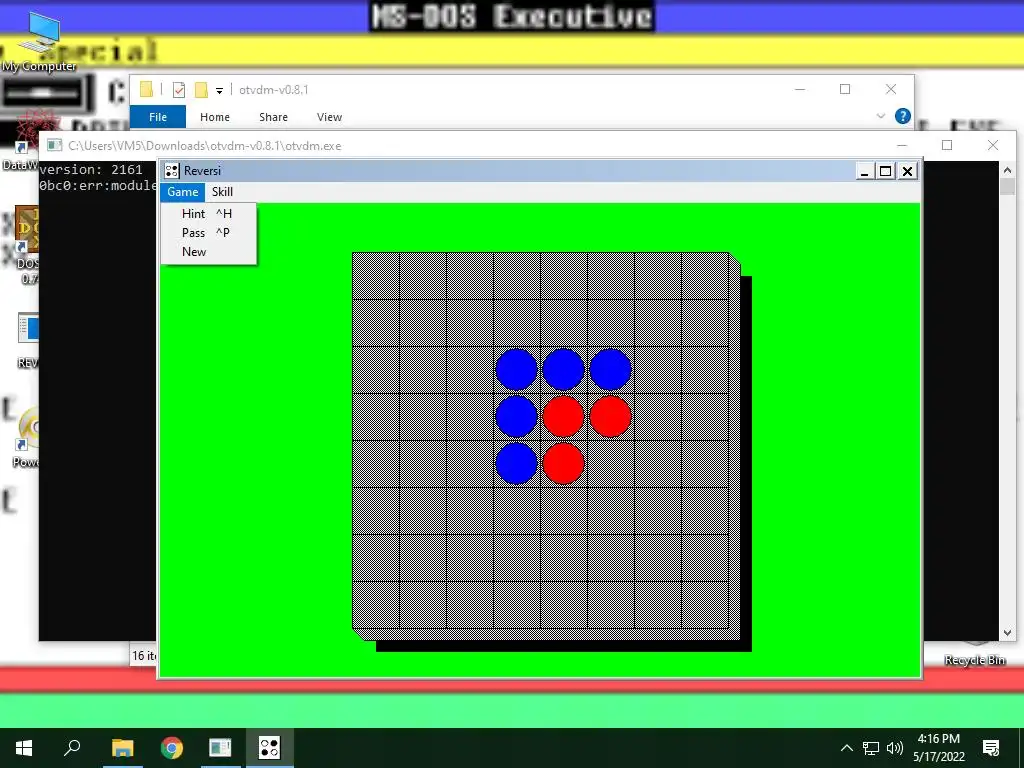Switch to Home tab in Explorer

[x=215, y=117]
